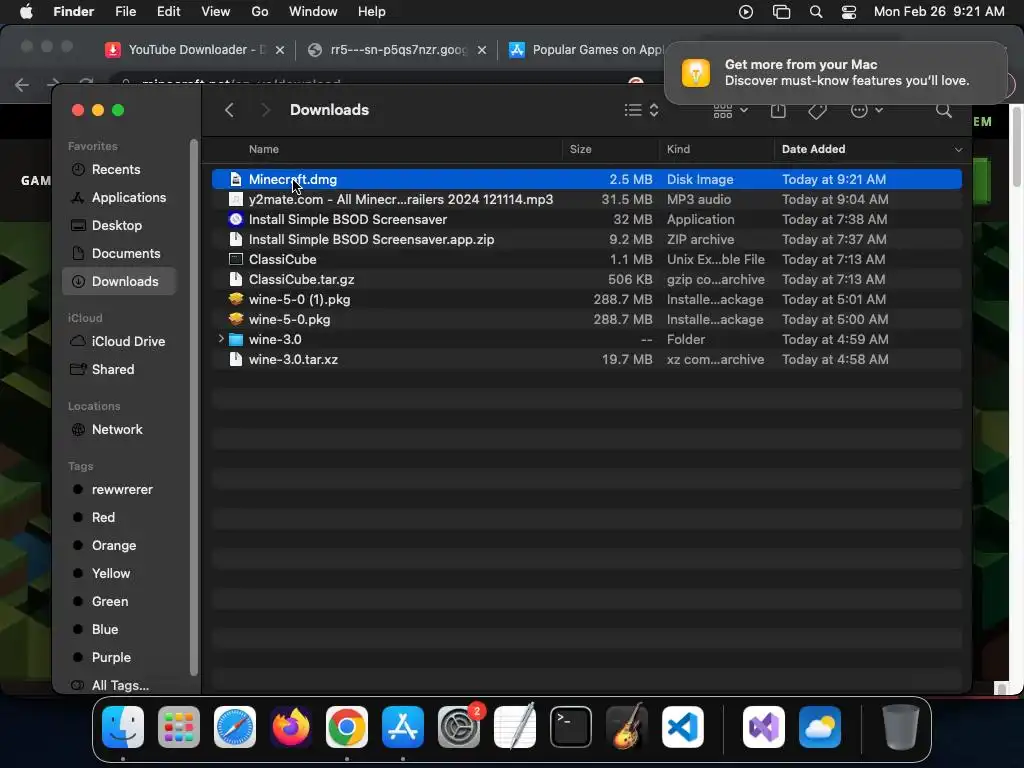Sort files by the Size column header

[581, 150]
